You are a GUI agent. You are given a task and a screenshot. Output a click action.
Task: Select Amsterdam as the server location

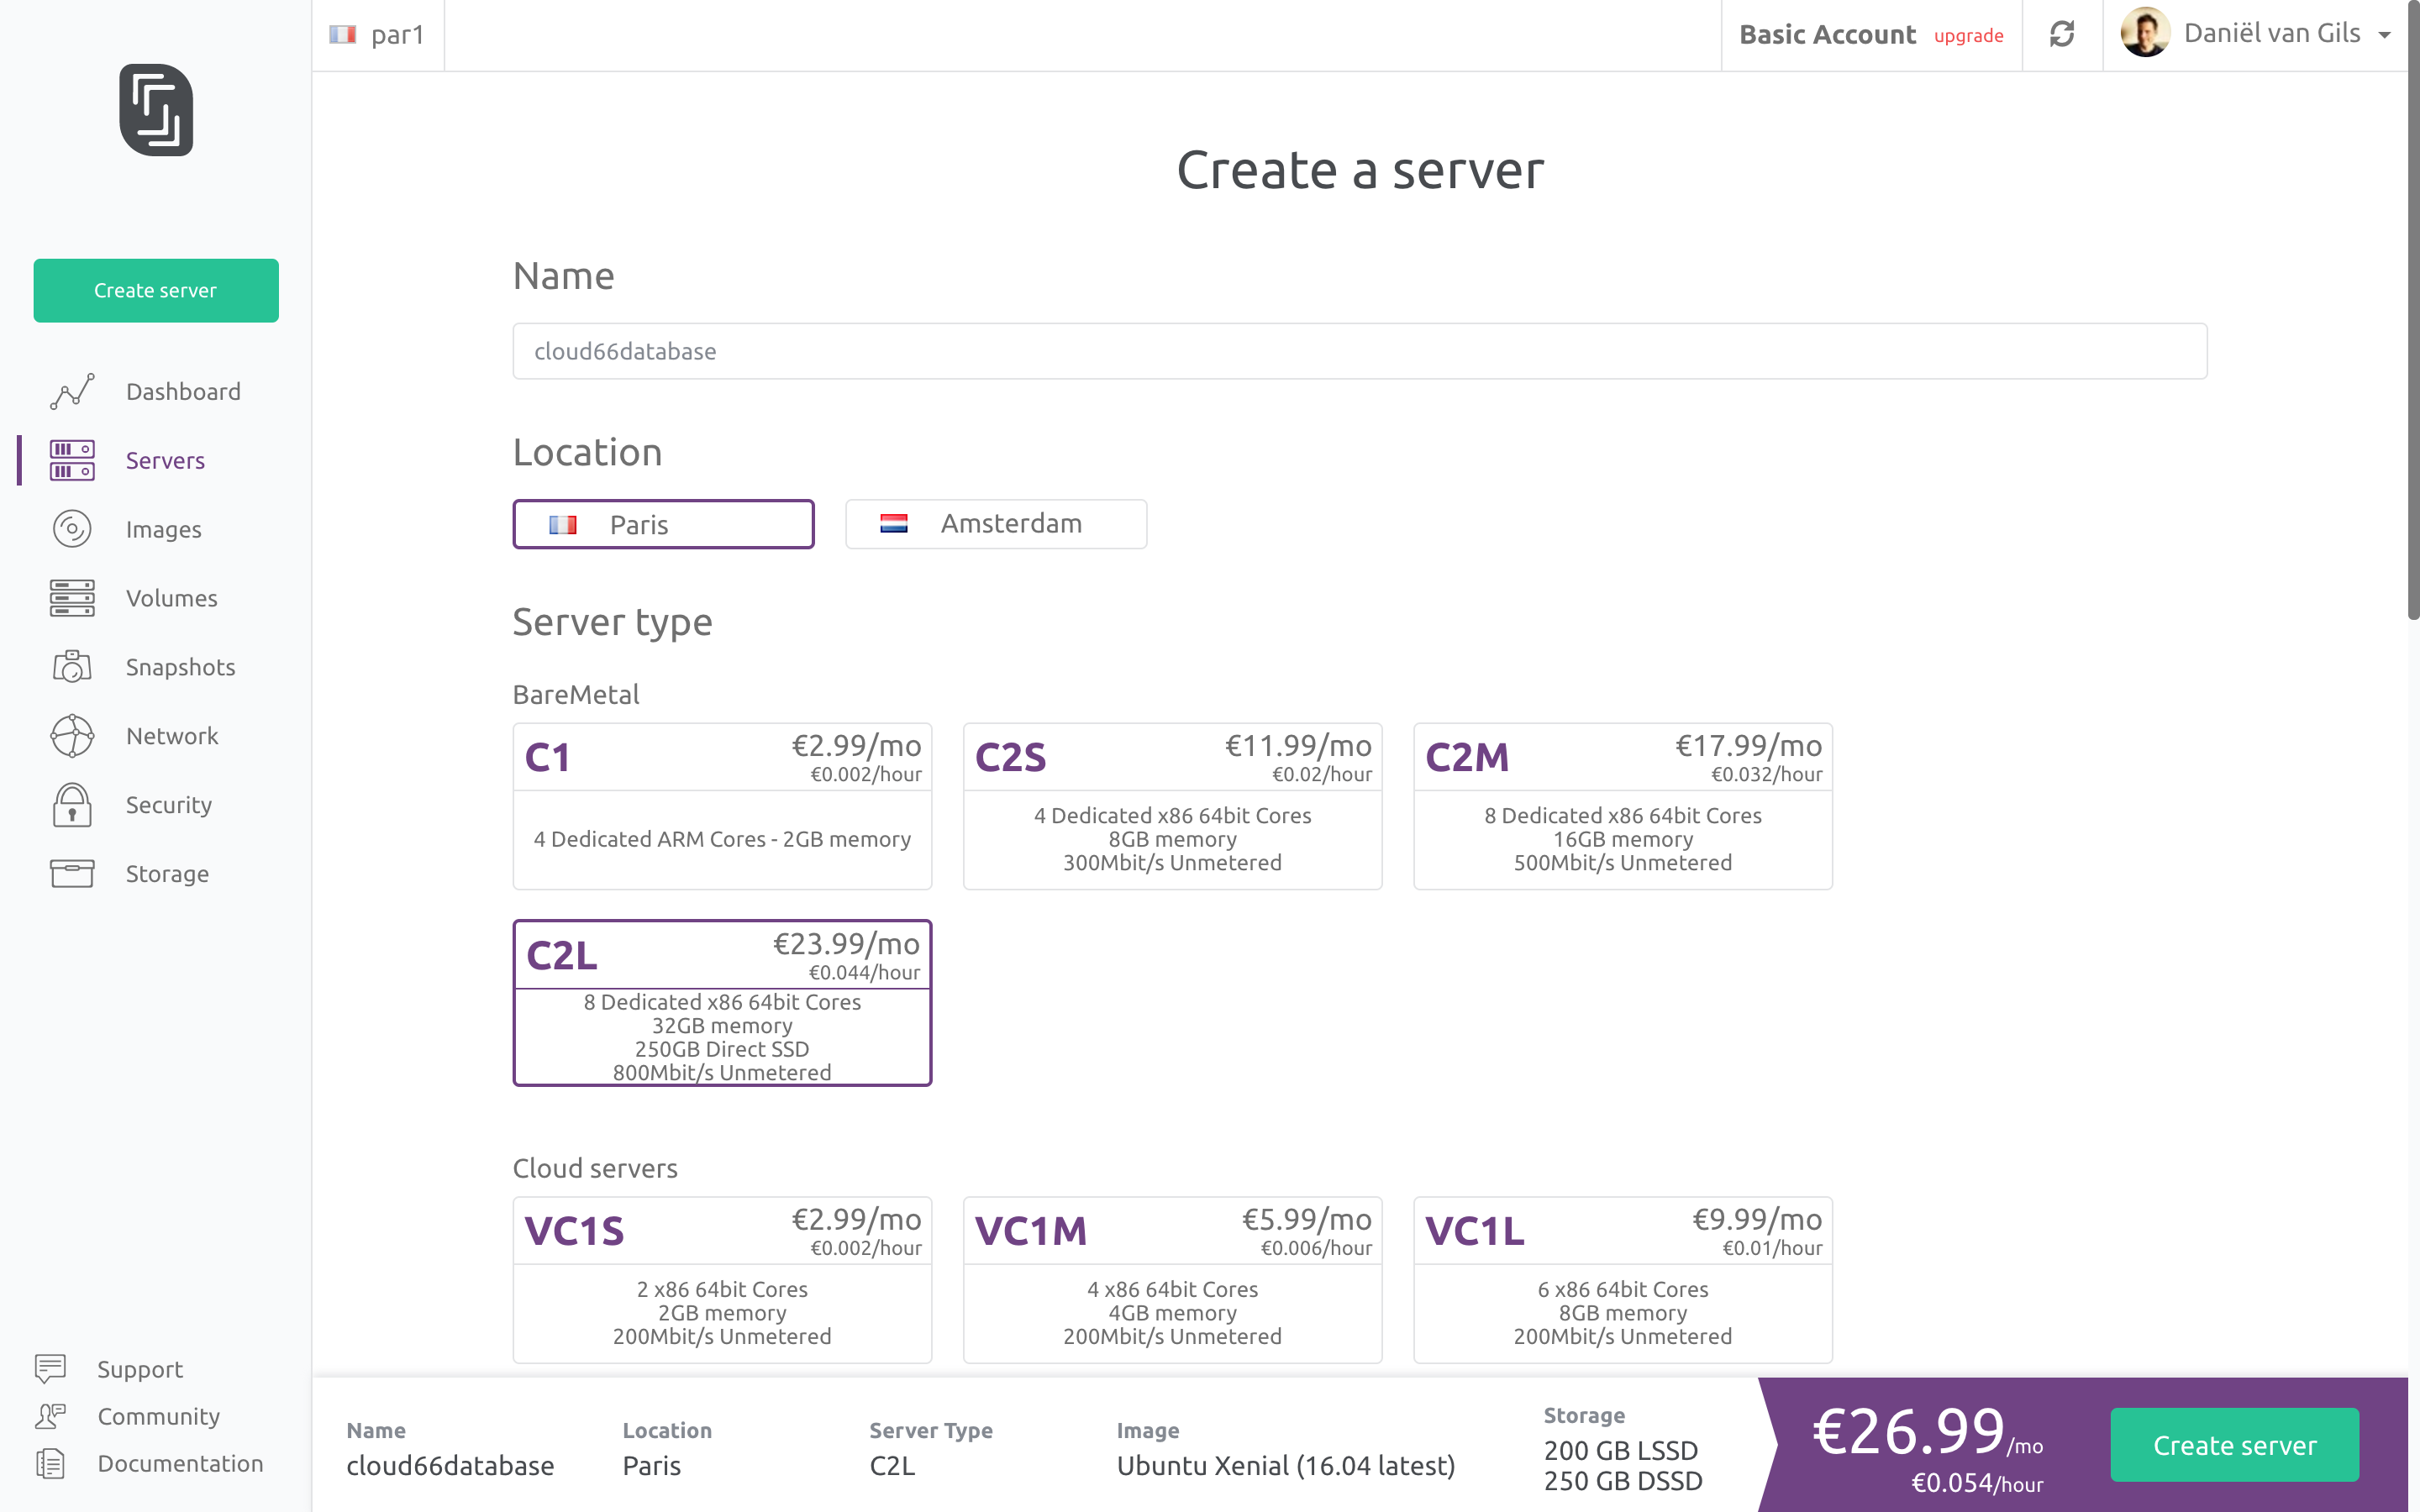click(x=995, y=523)
